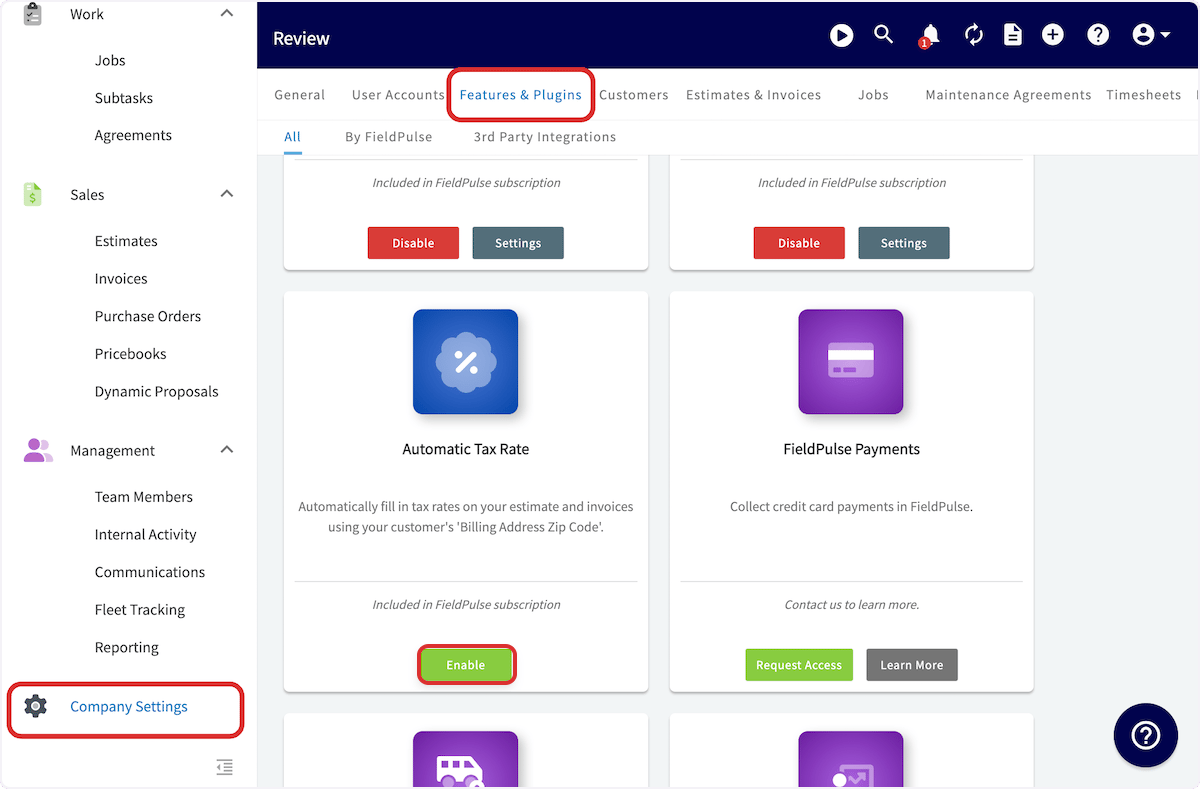Open Settings on the left top card
Screen dimensions: 1200x789
click(x=518, y=243)
